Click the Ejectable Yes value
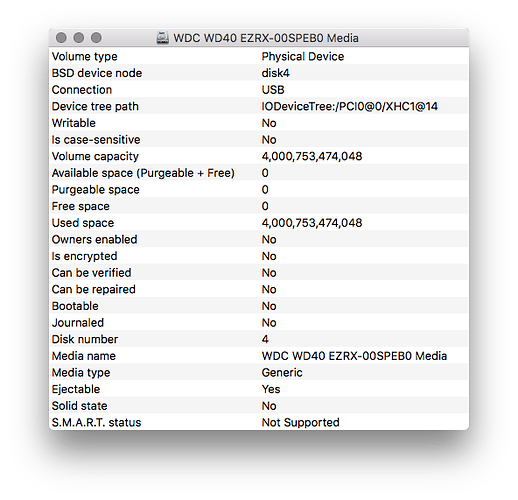 tap(271, 389)
